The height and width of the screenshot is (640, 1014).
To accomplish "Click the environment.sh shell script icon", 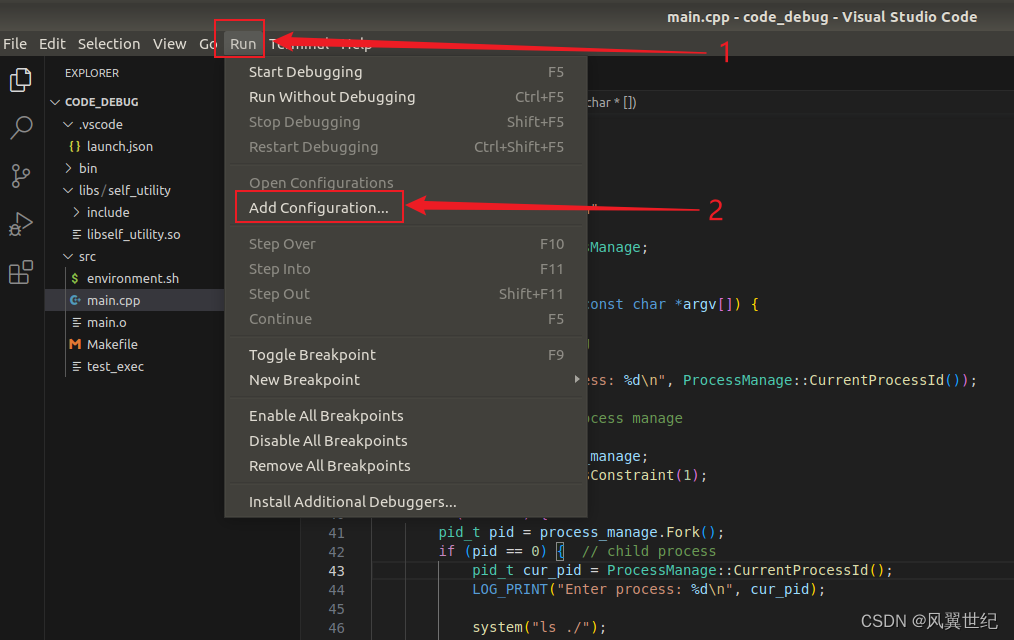I will coord(75,279).
